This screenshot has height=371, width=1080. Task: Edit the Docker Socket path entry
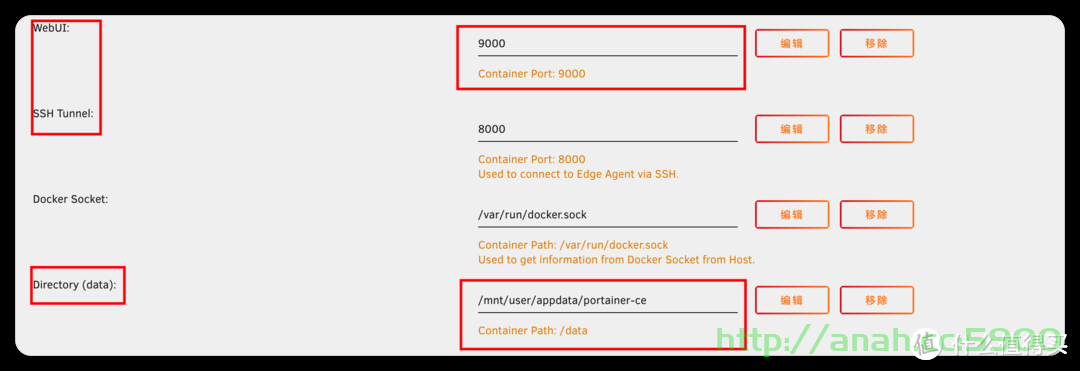[x=792, y=214]
